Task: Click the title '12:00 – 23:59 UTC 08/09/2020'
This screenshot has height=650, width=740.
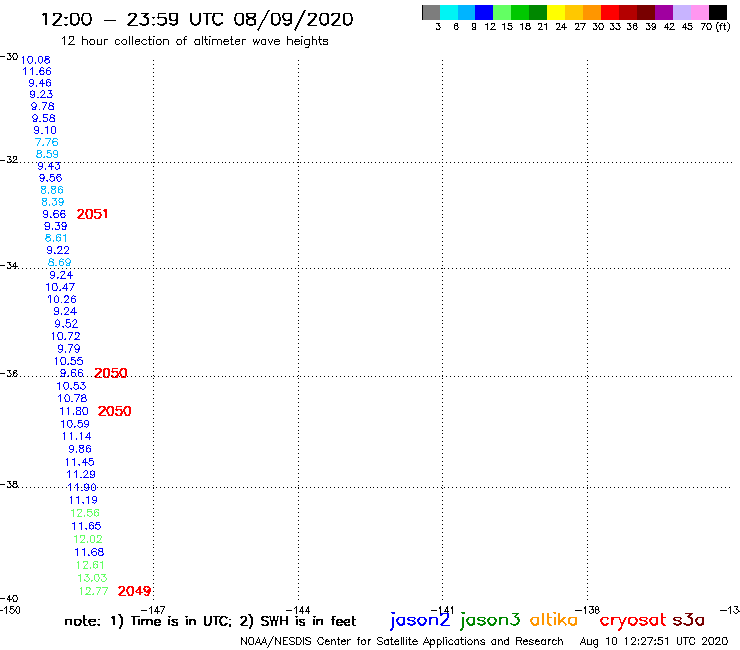Action: pos(197,19)
